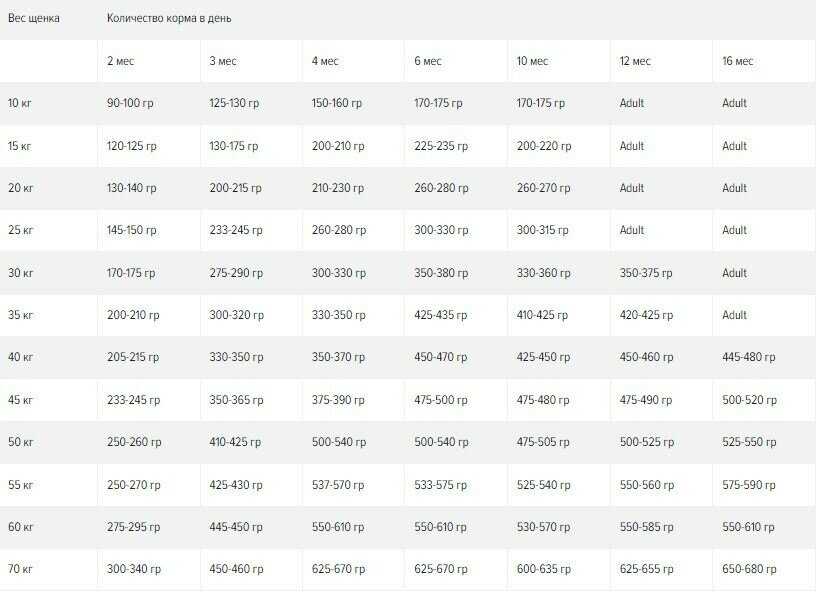The height and width of the screenshot is (592, 816).
Task: Select the "6 мес" column header
Action: [428, 61]
